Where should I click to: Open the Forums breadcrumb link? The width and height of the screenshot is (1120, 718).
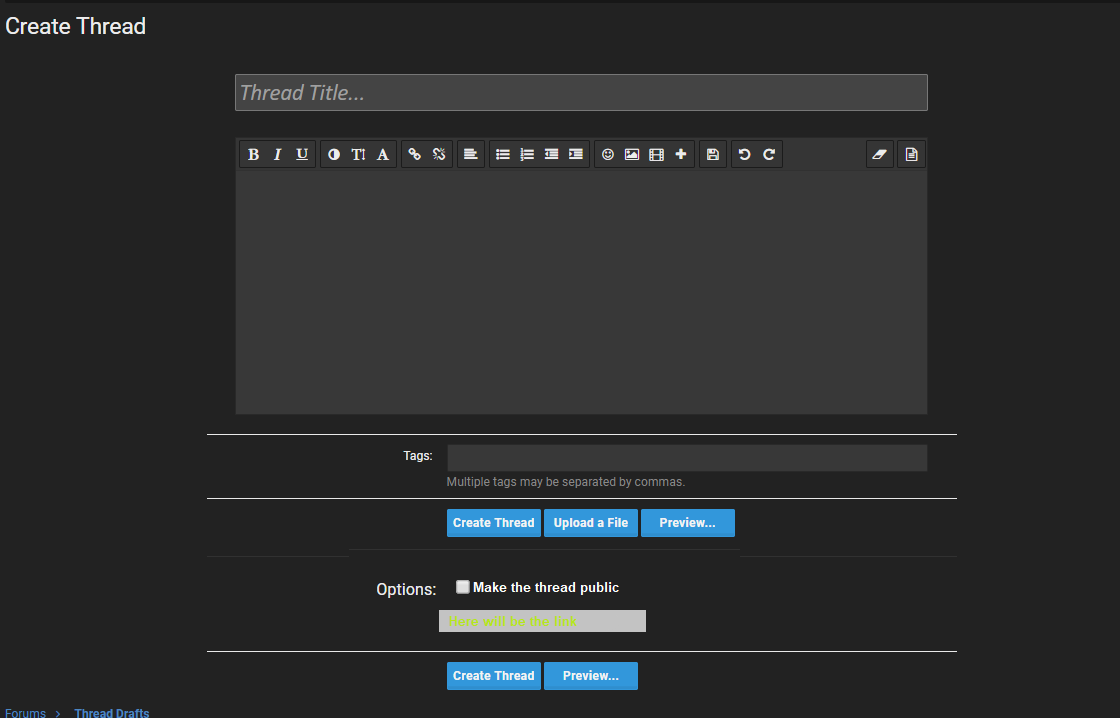(26, 713)
